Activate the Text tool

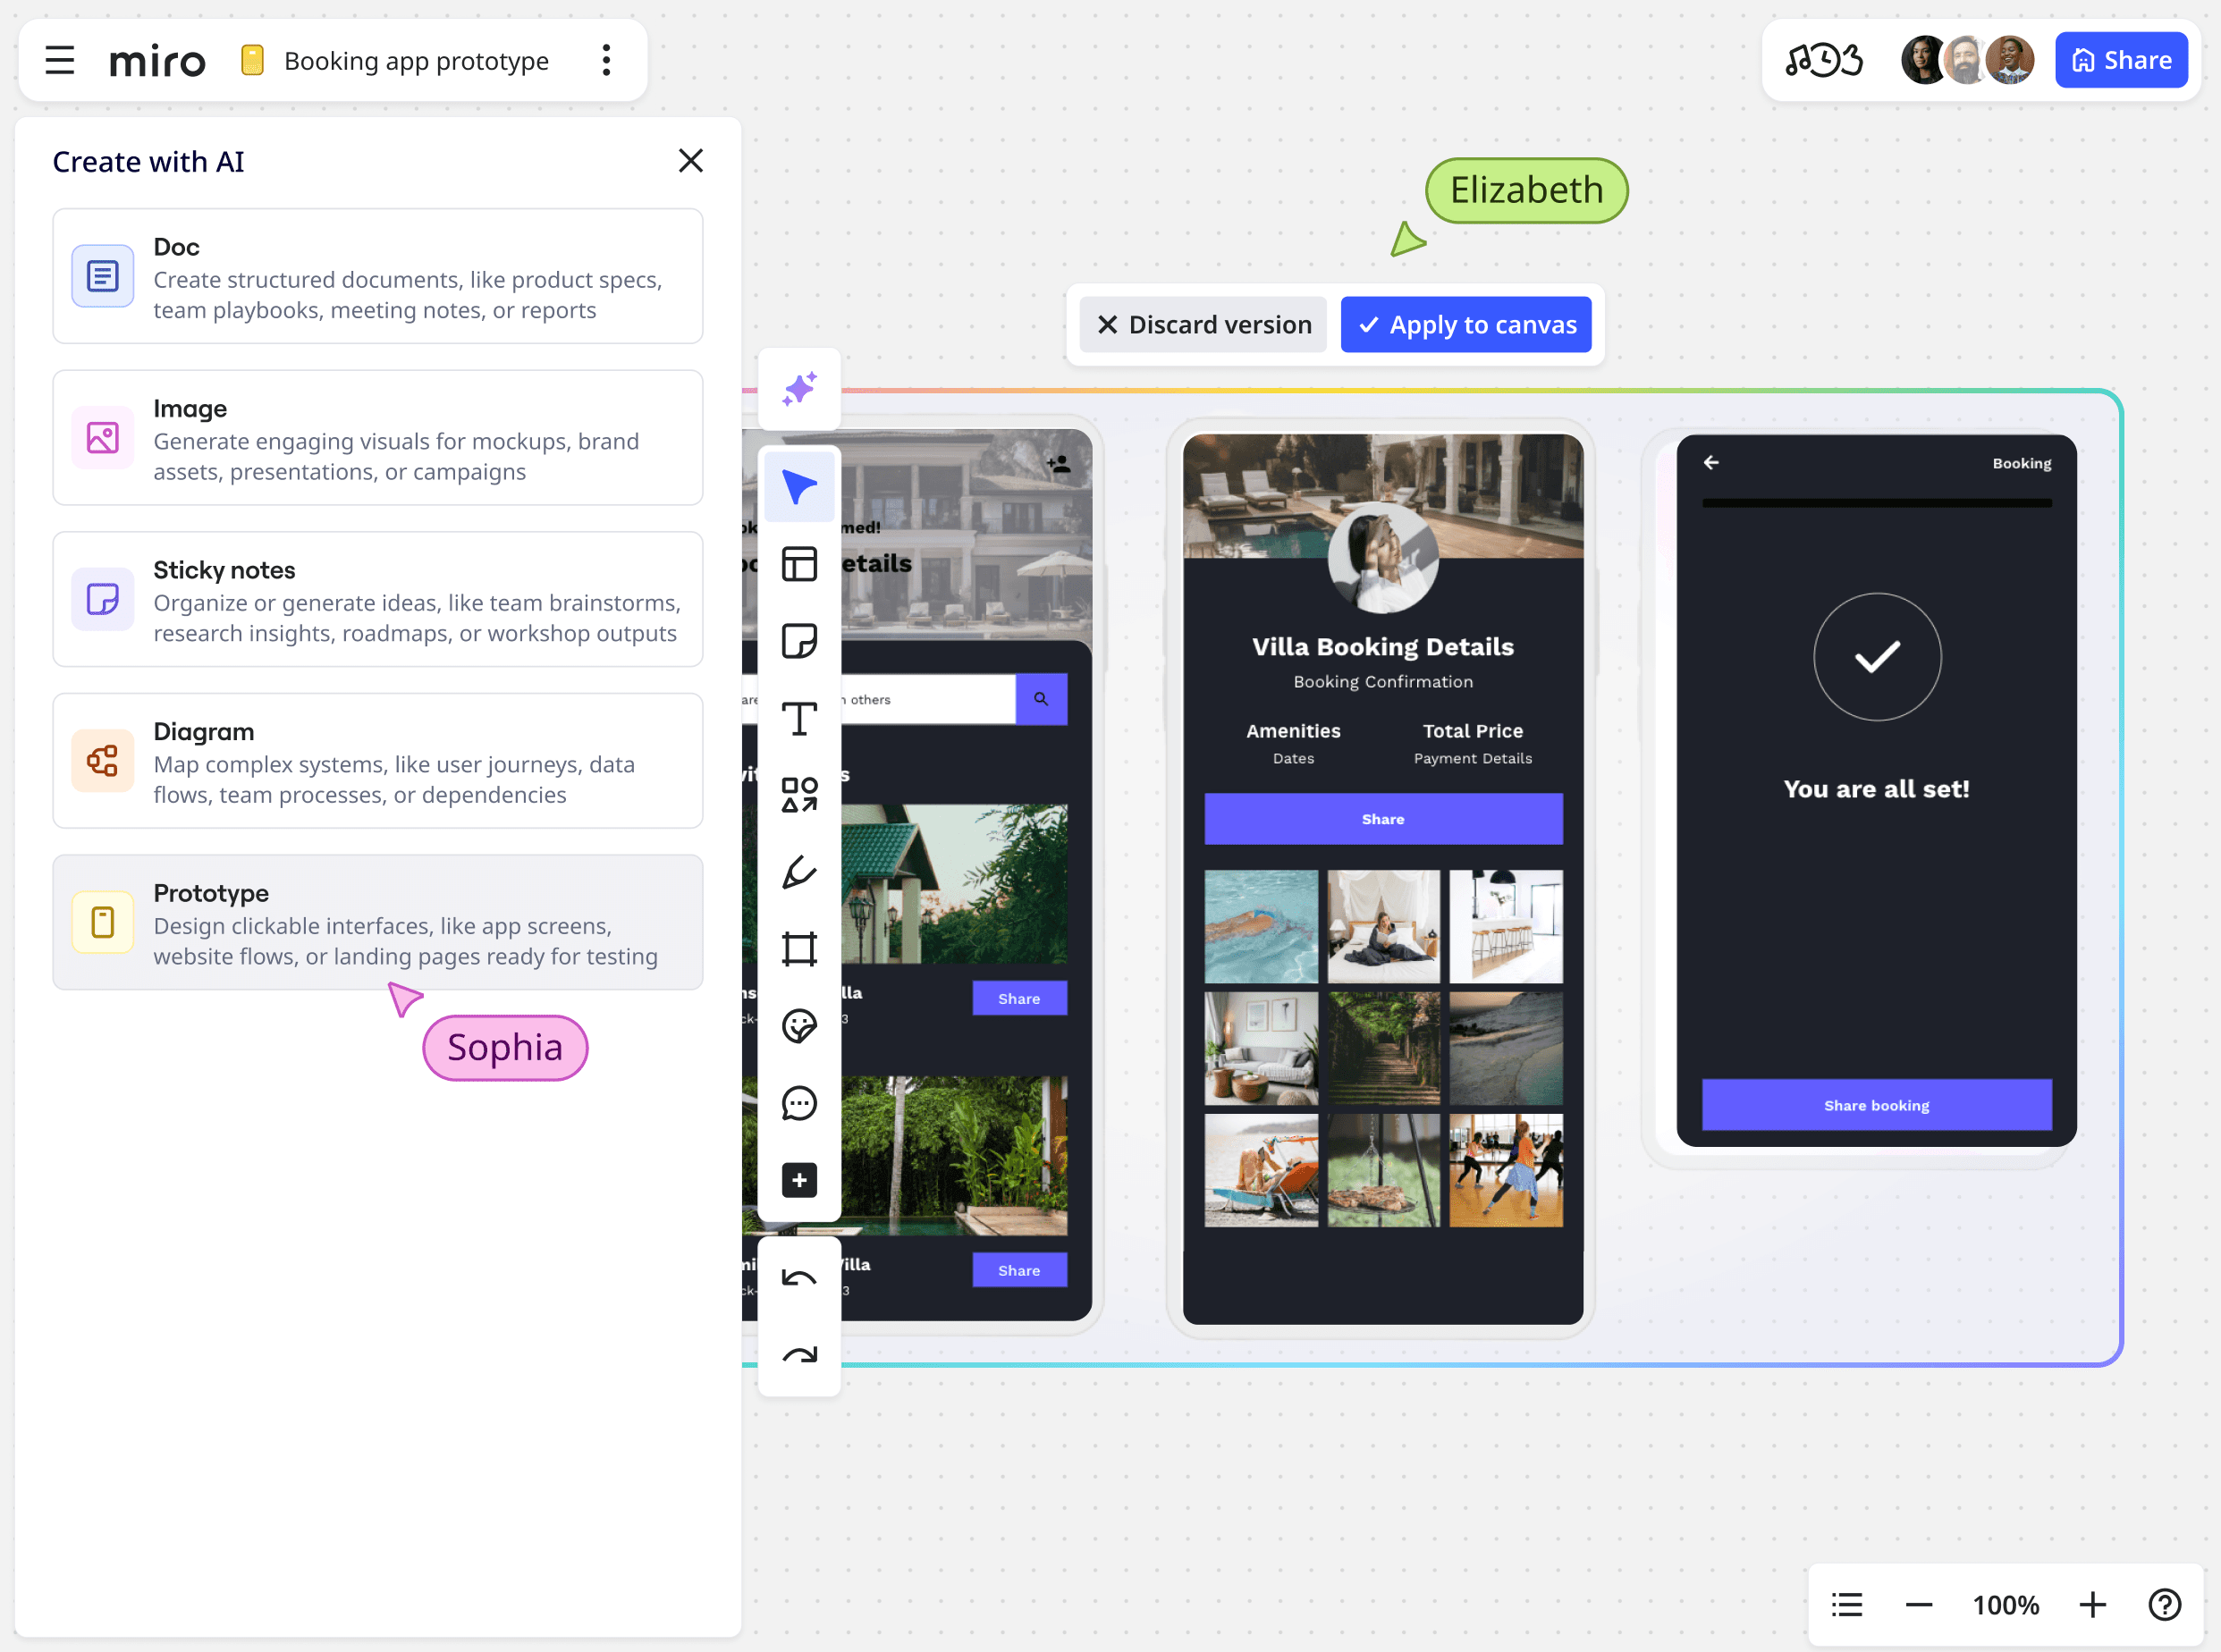(799, 718)
